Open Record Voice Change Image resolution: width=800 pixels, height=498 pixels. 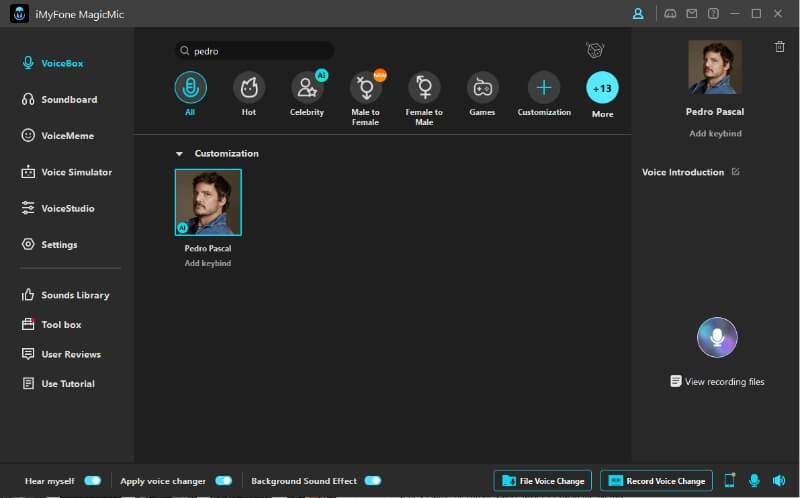point(657,481)
